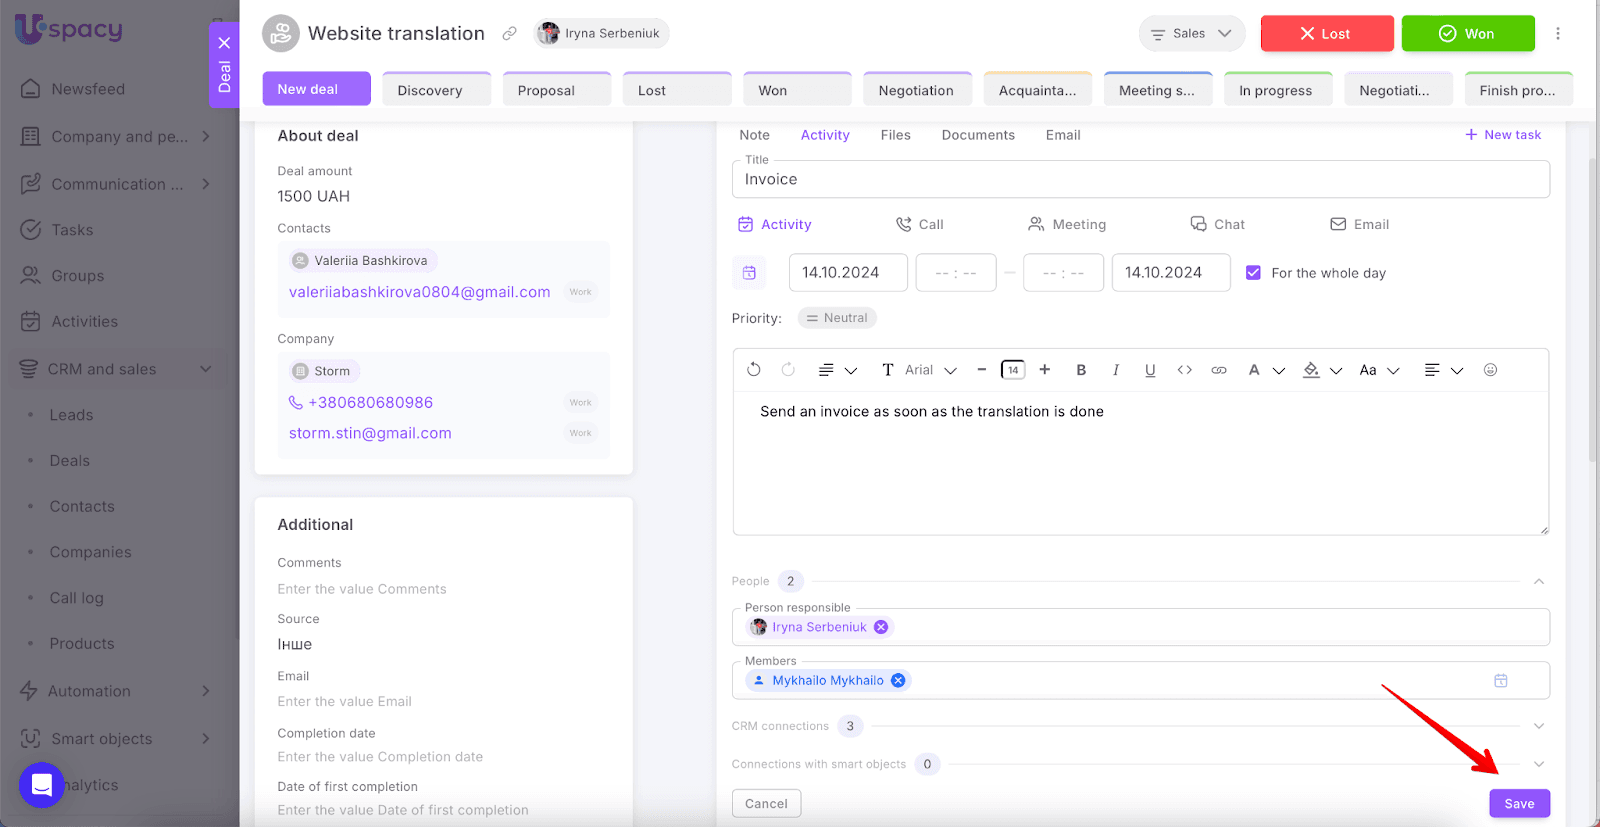Image resolution: width=1600 pixels, height=827 pixels.
Task: Insert a hyperlink via link icon
Action: pos(1218,370)
